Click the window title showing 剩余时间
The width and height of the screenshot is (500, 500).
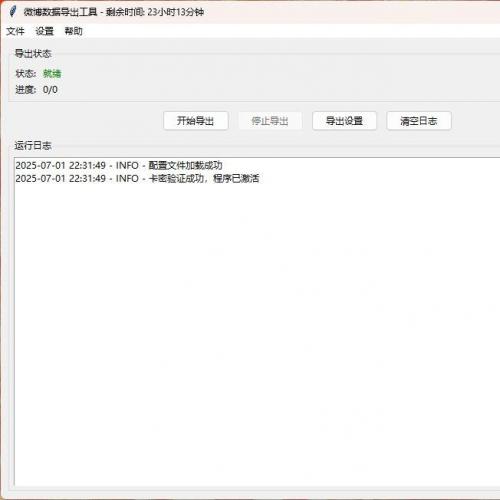click(114, 12)
